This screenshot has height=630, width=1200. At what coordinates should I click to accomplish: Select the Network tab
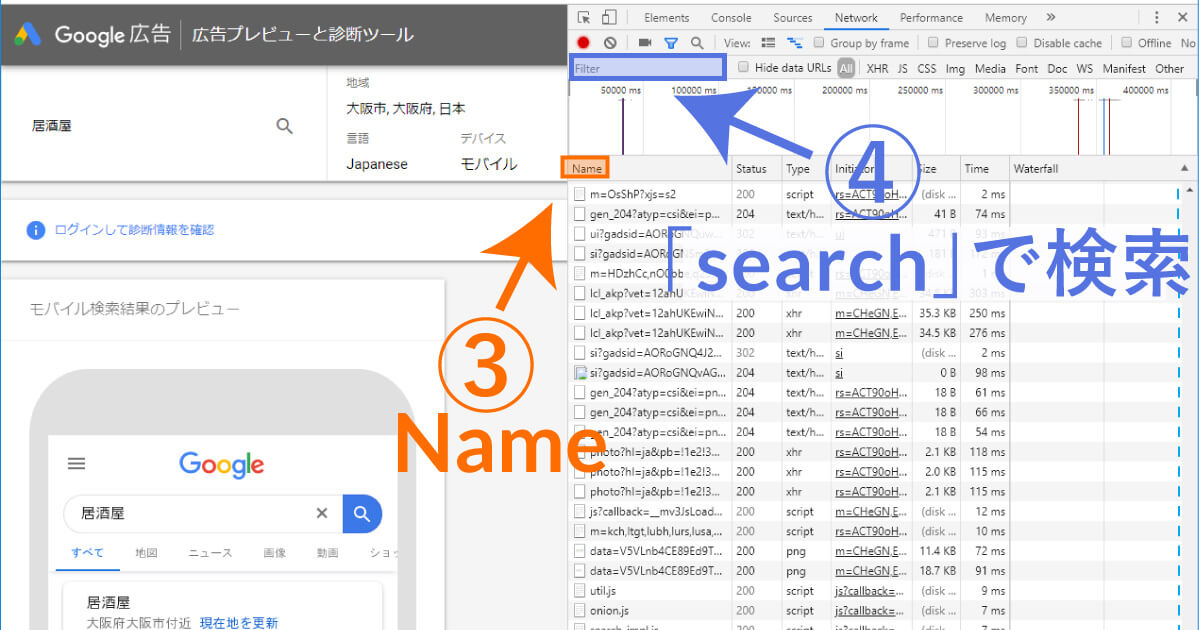pyautogui.click(x=856, y=18)
